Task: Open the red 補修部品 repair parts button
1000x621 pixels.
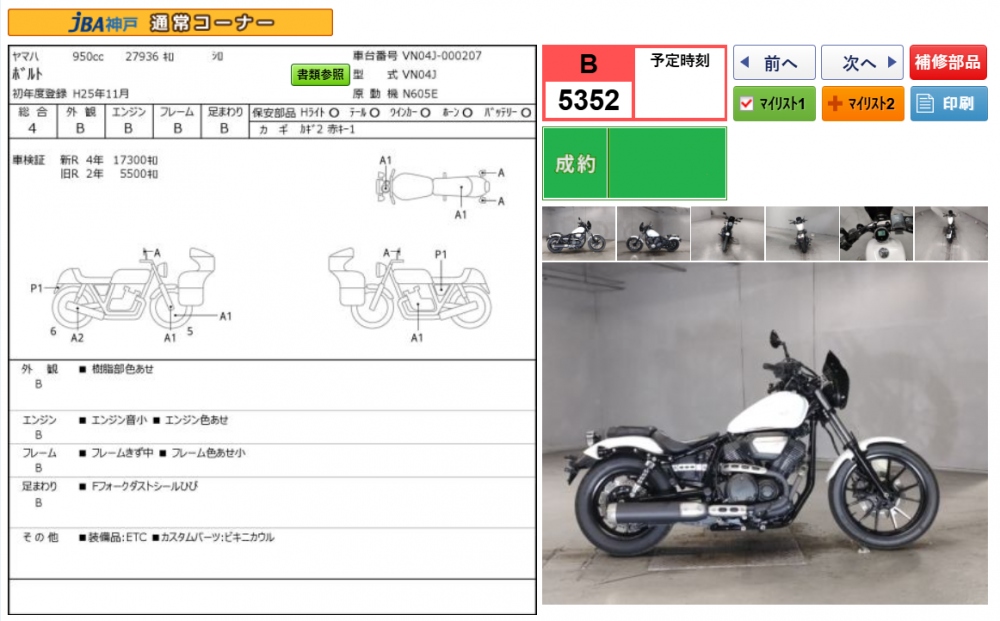Action: [948, 63]
